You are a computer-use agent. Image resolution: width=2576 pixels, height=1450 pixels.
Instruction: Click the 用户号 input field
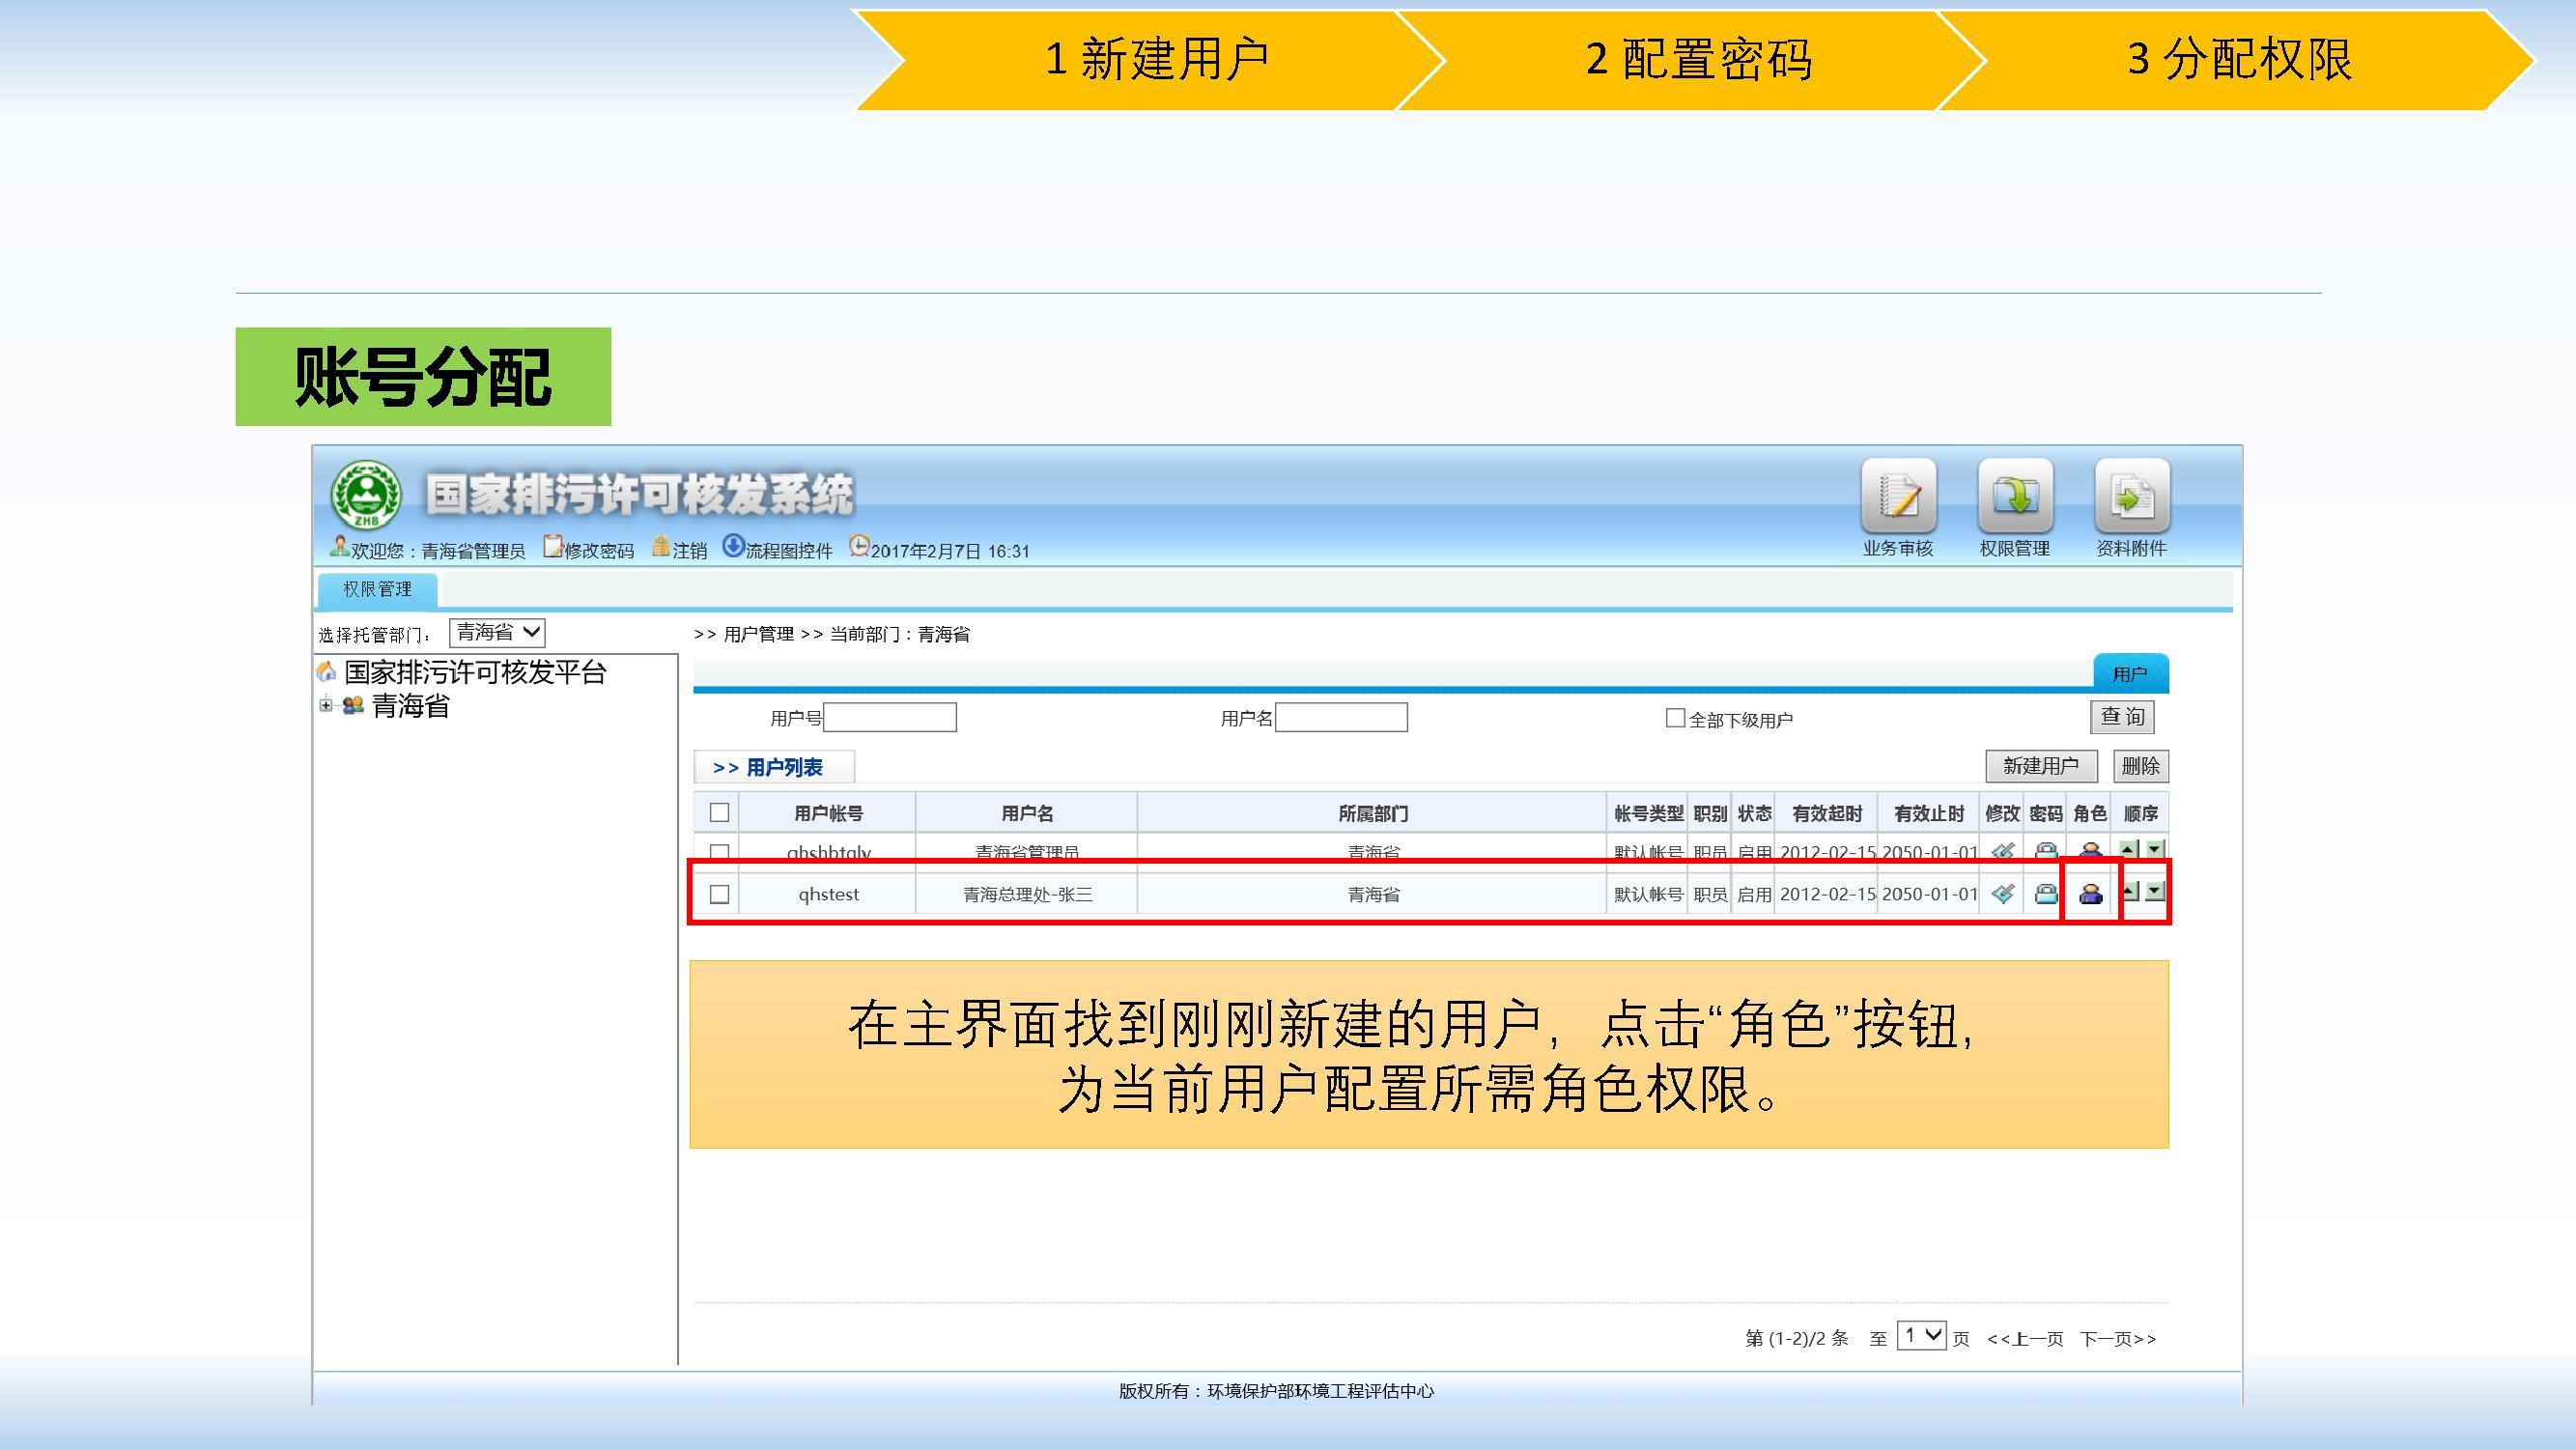point(889,718)
